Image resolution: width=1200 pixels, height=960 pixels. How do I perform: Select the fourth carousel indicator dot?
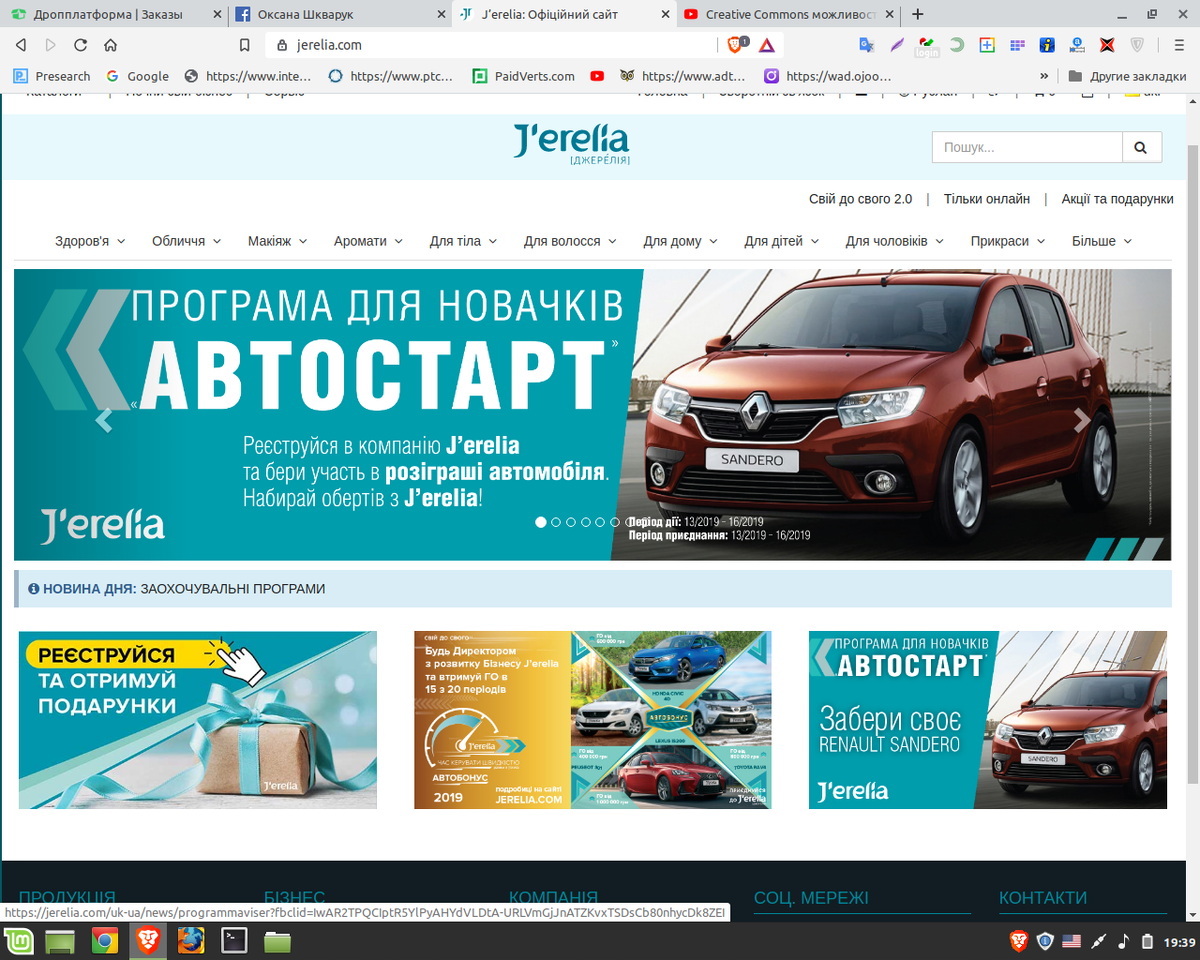point(585,522)
